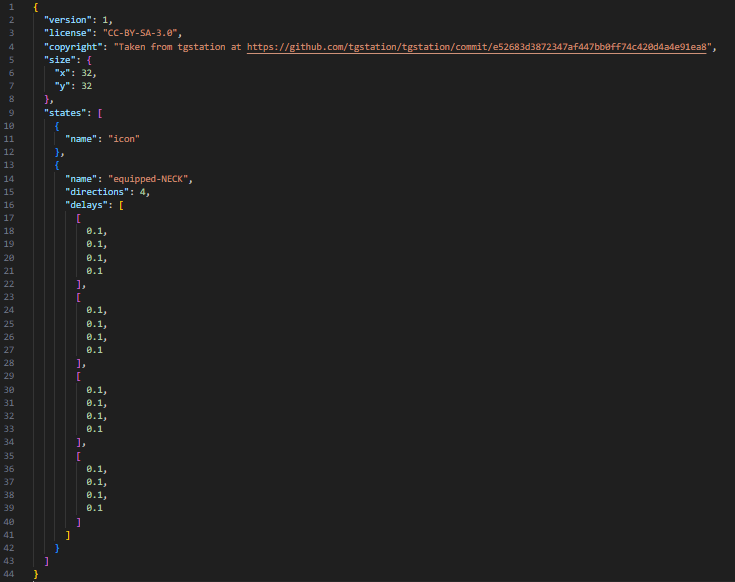Click the value 32 after "x"
The width and height of the screenshot is (735, 582).
87,73
